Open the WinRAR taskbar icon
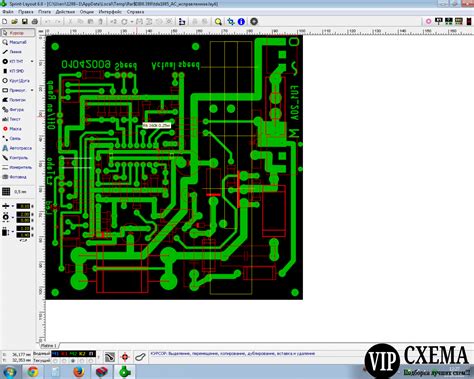 click(102, 372)
